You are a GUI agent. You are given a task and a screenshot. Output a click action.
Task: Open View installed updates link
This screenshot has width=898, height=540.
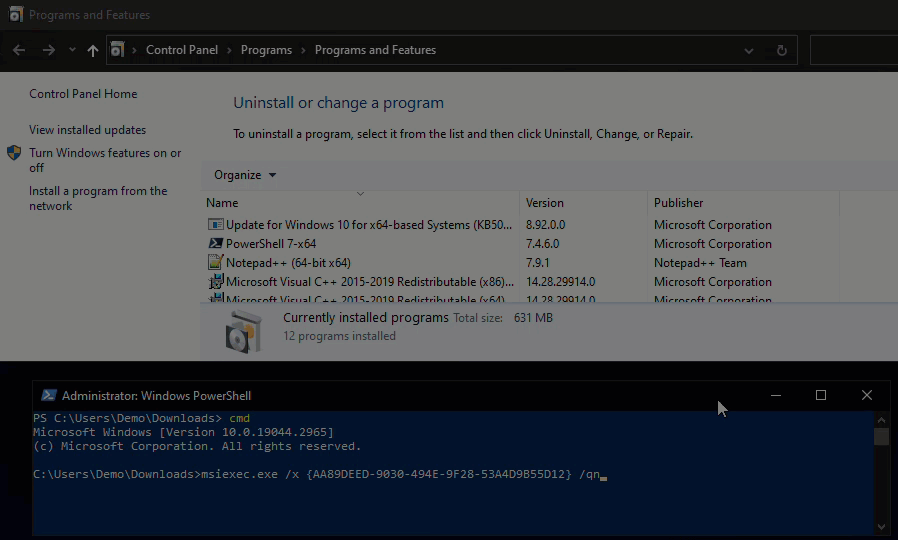click(88, 130)
